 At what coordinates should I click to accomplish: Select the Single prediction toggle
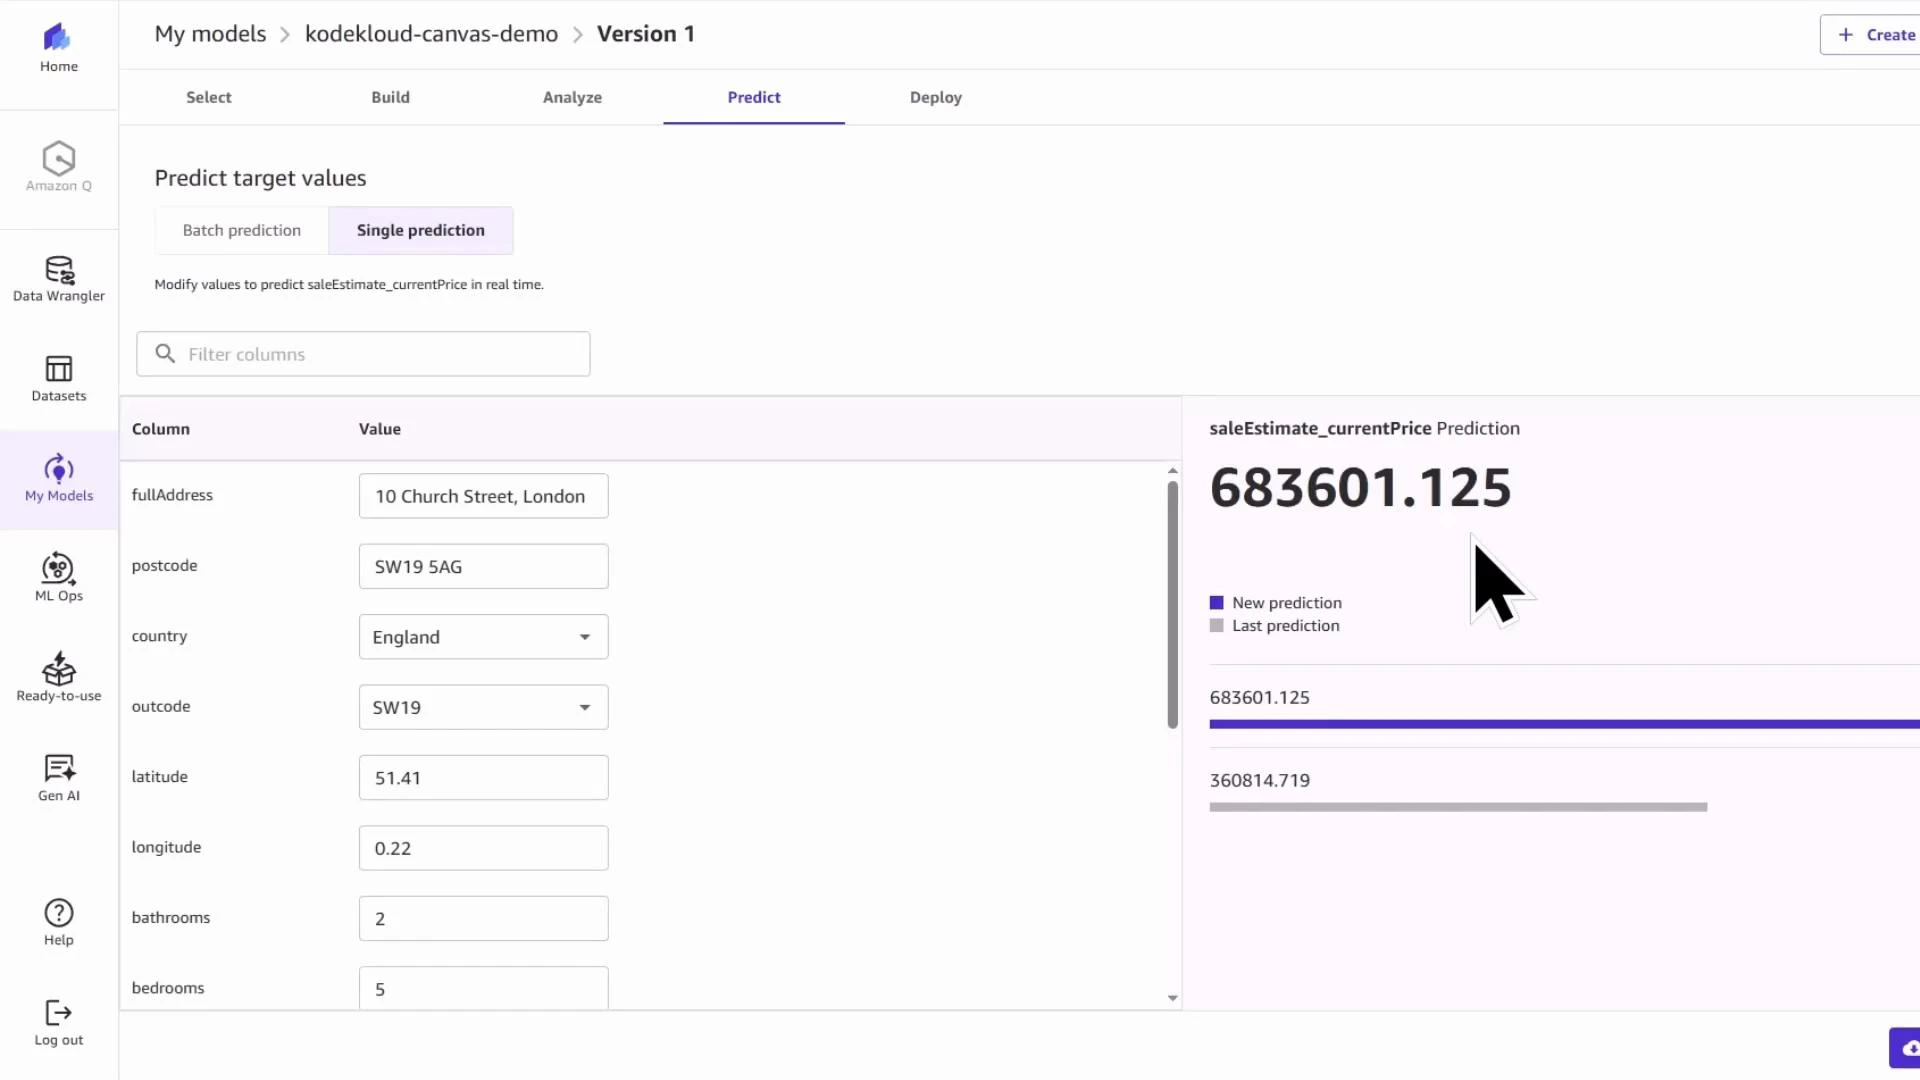coord(420,230)
